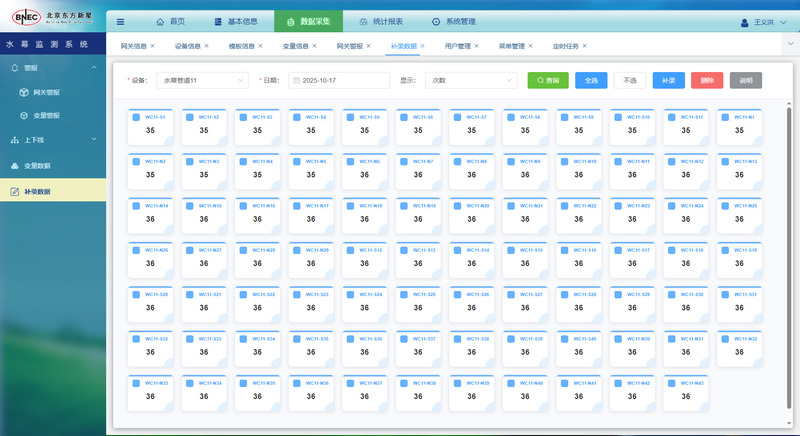Click the cube icon for 网关警报

[24, 91]
